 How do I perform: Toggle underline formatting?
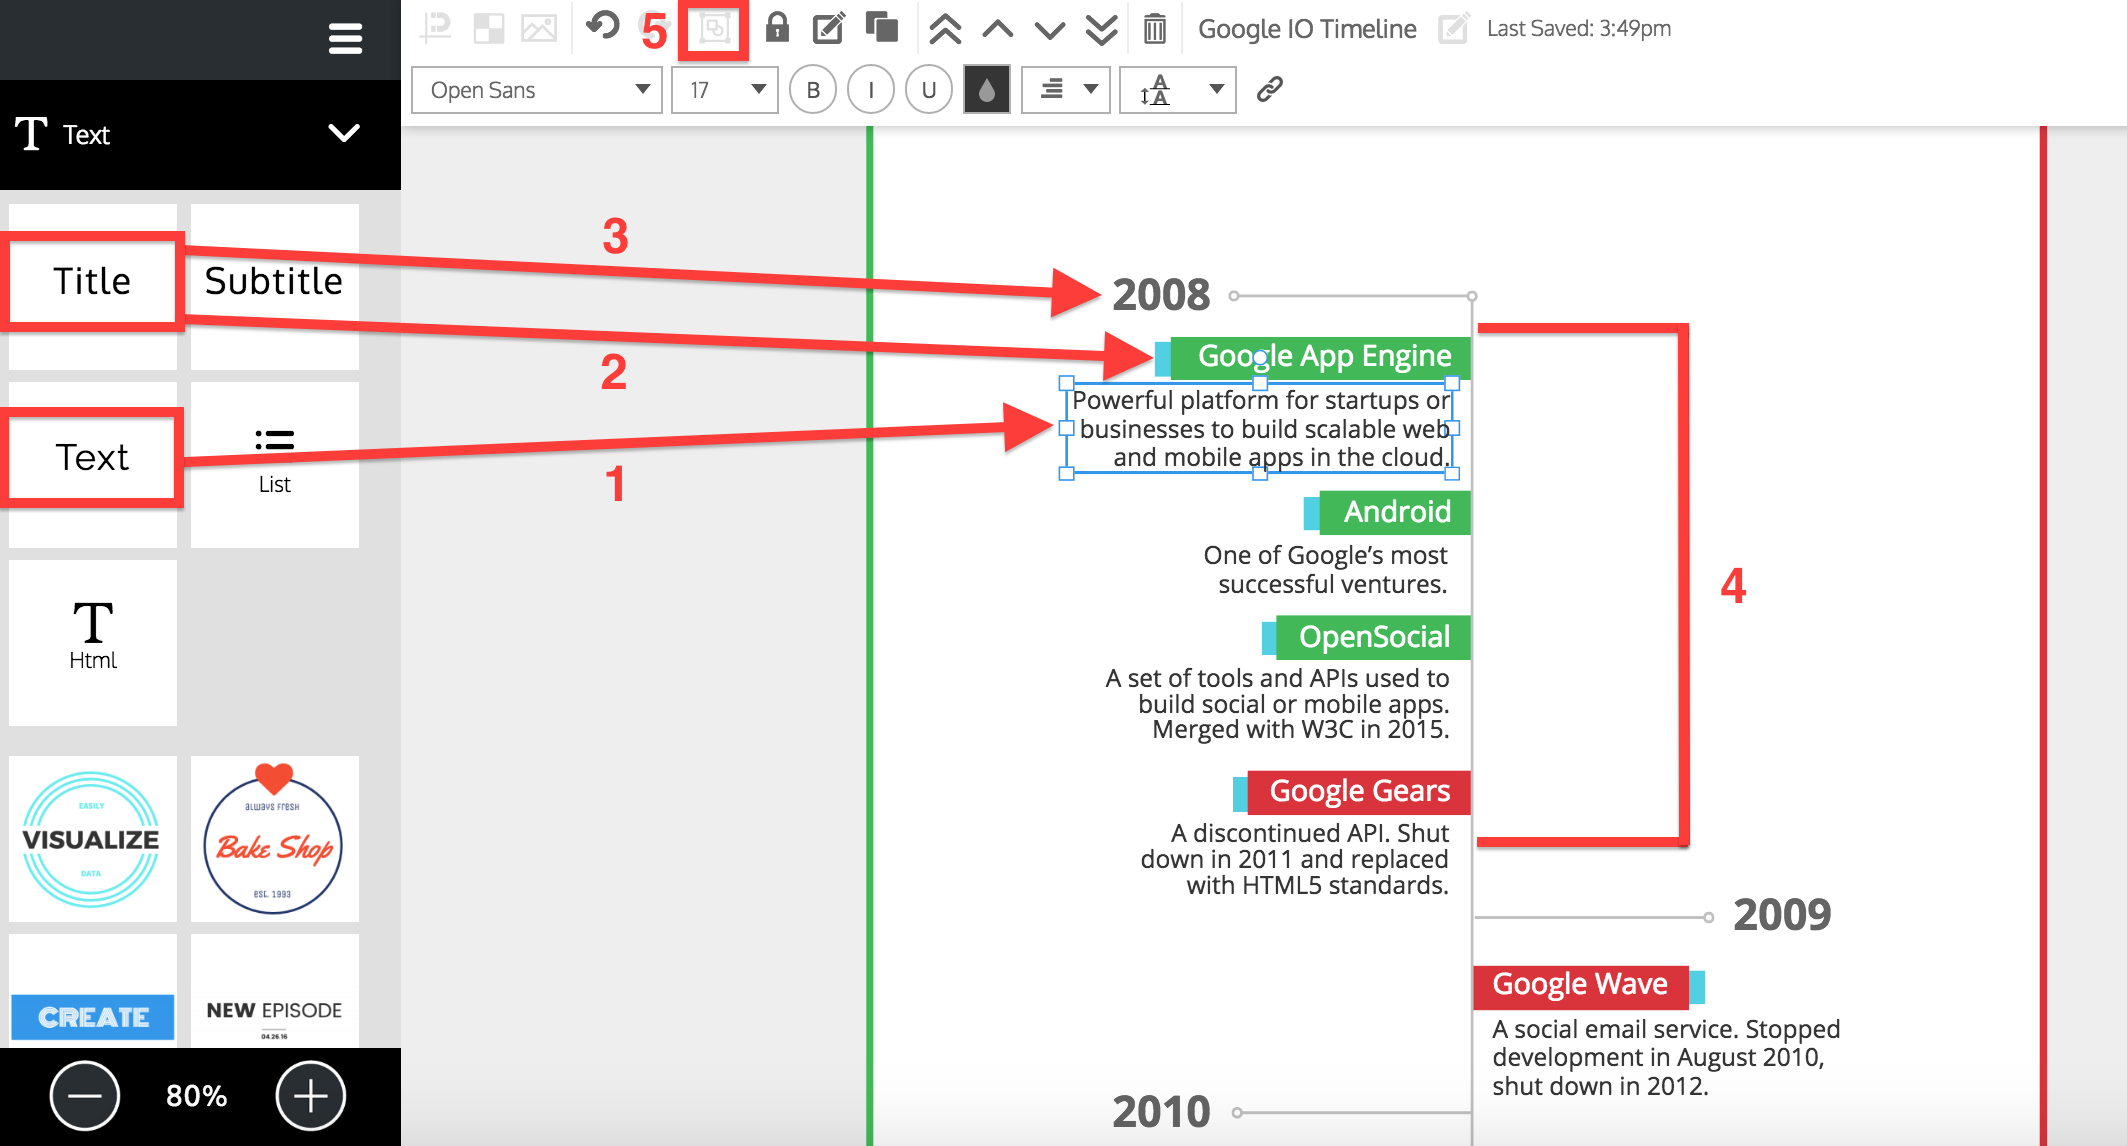click(929, 90)
